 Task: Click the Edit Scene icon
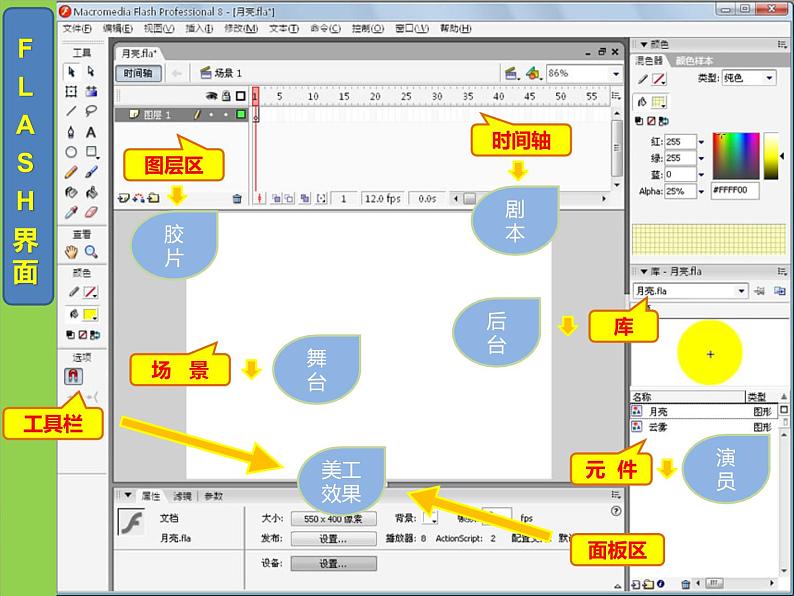(511, 74)
